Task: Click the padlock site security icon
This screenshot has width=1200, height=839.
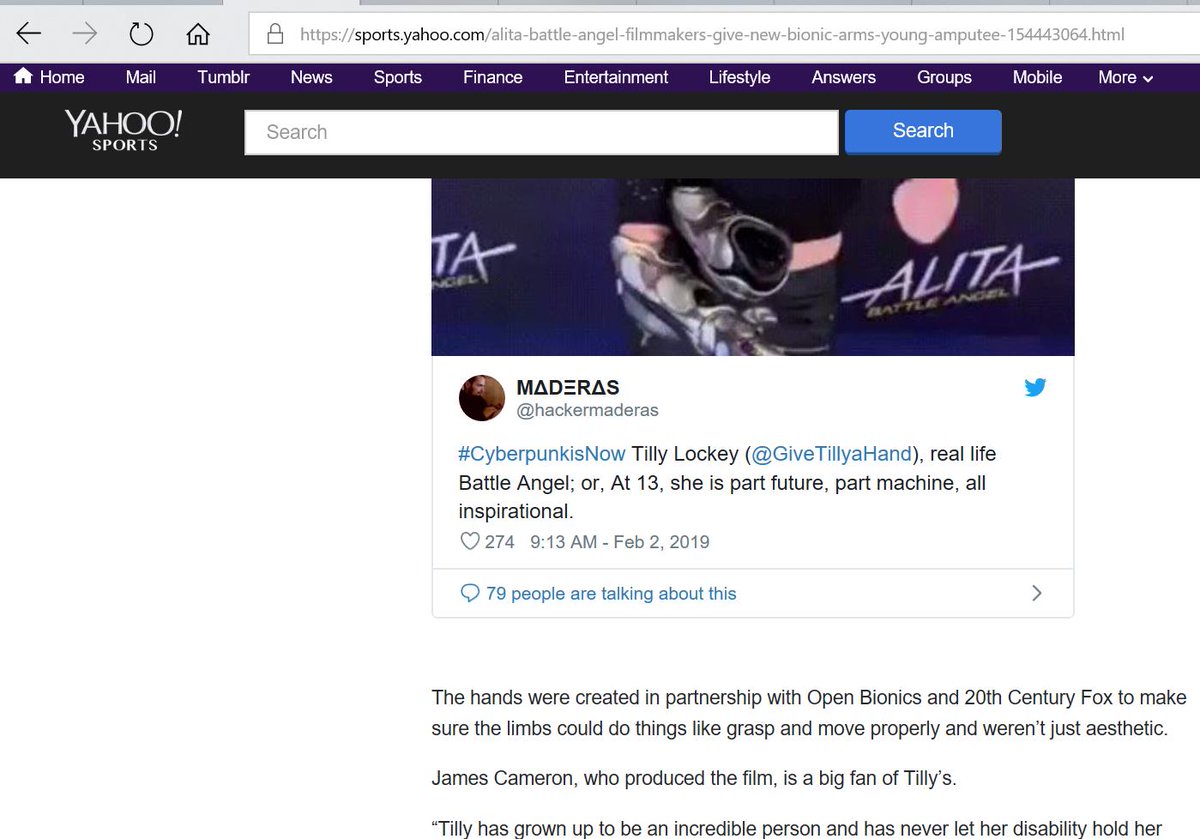Action: click(x=276, y=35)
